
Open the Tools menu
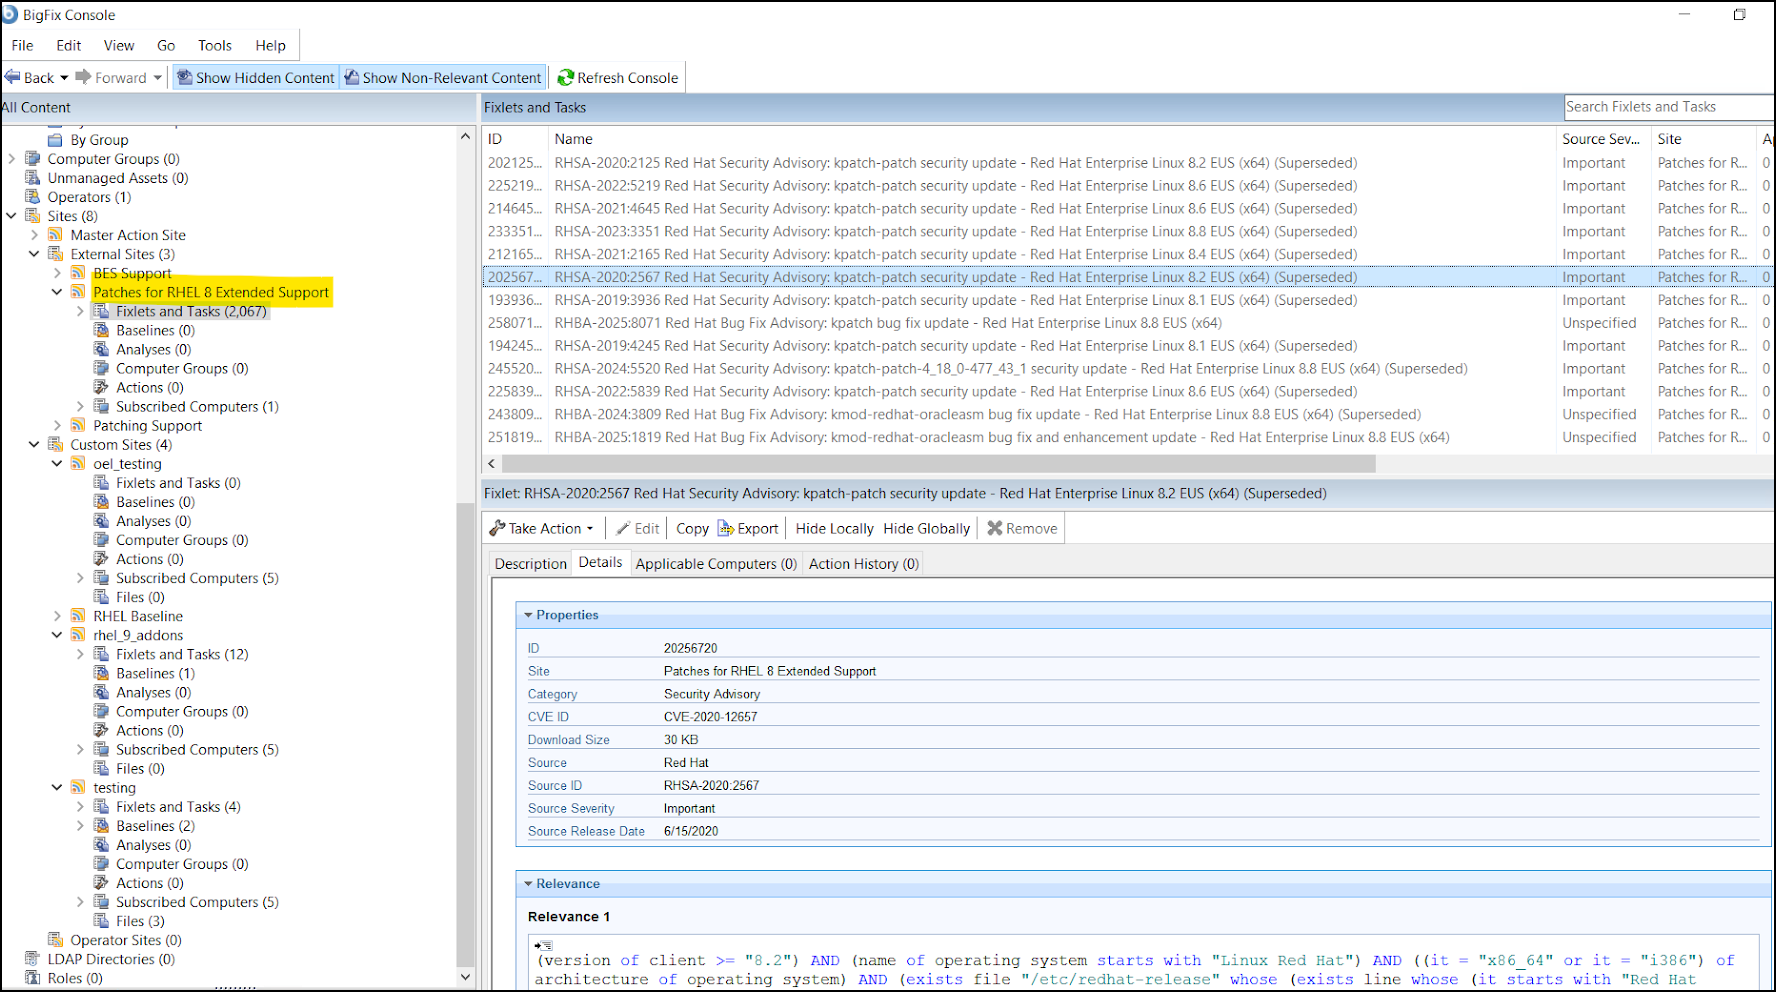214,45
